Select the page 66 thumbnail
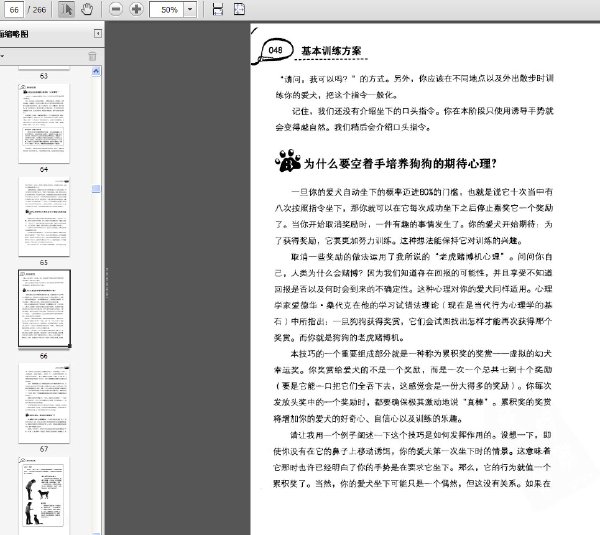This screenshot has height=535, width=600. [44, 309]
